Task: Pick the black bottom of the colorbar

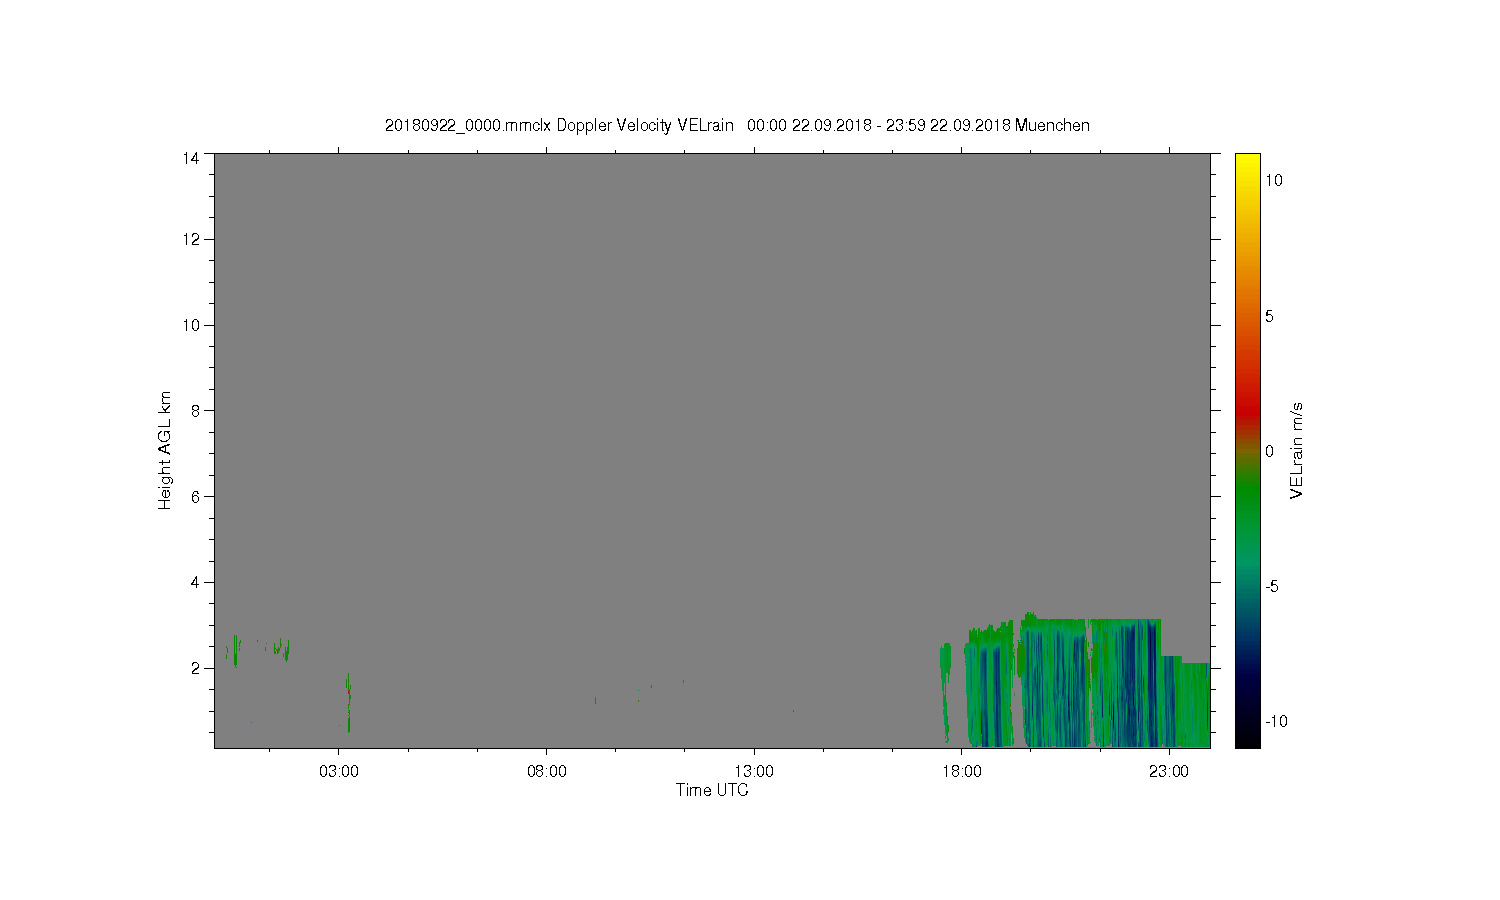Action: tap(1247, 740)
